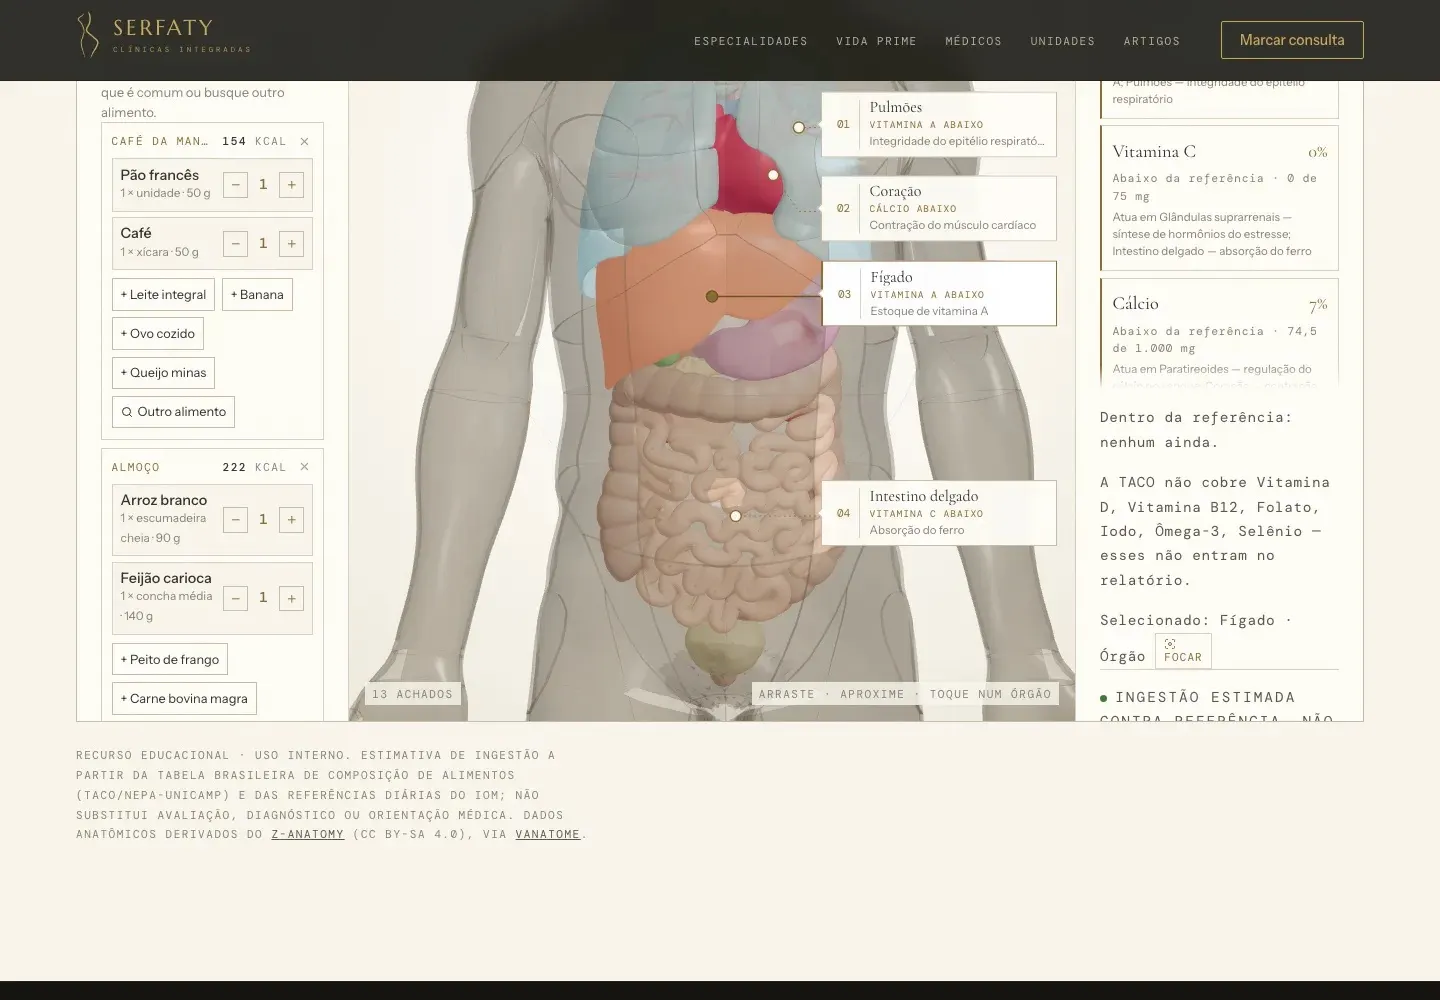Remove the Café da manhã meal

coord(305,142)
